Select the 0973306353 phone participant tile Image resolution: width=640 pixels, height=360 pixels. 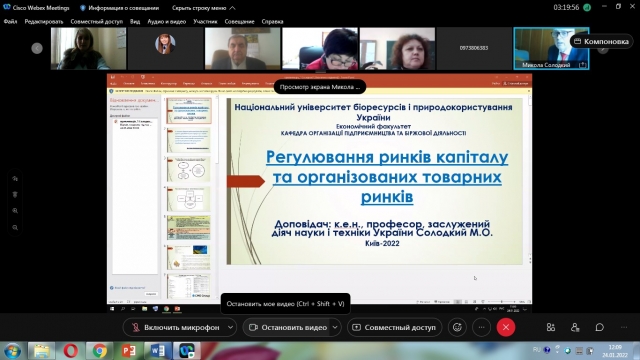[x=474, y=48]
